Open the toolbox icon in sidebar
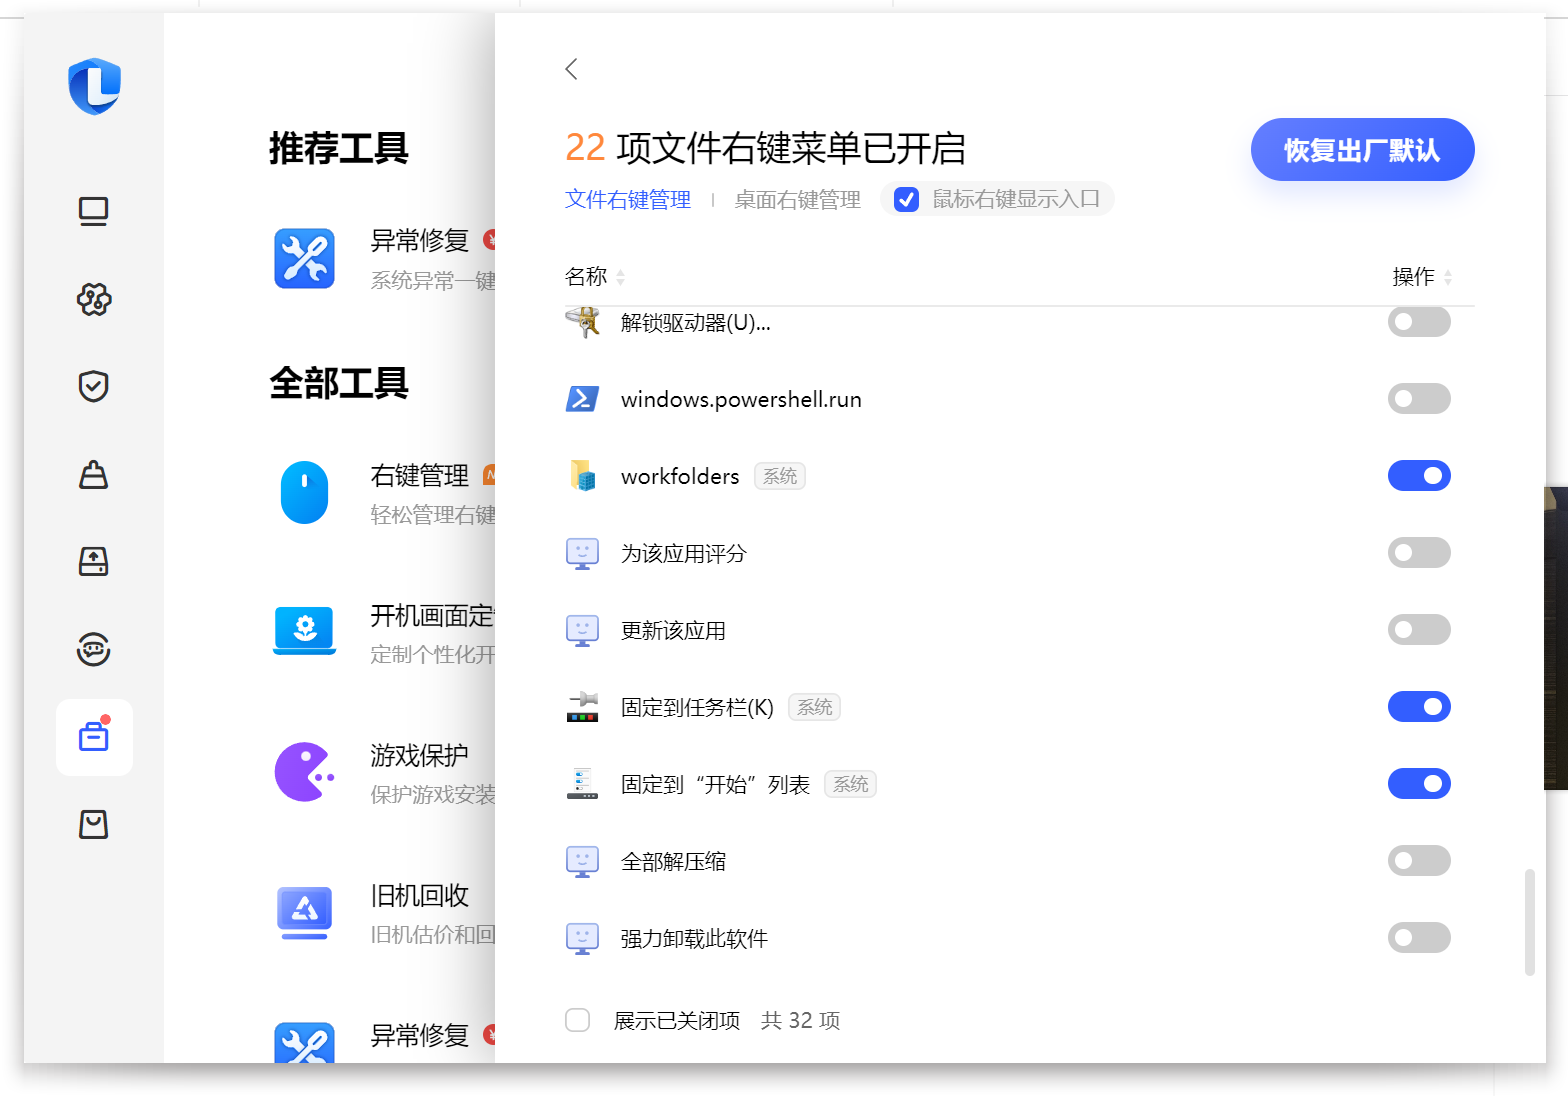 tap(93, 737)
